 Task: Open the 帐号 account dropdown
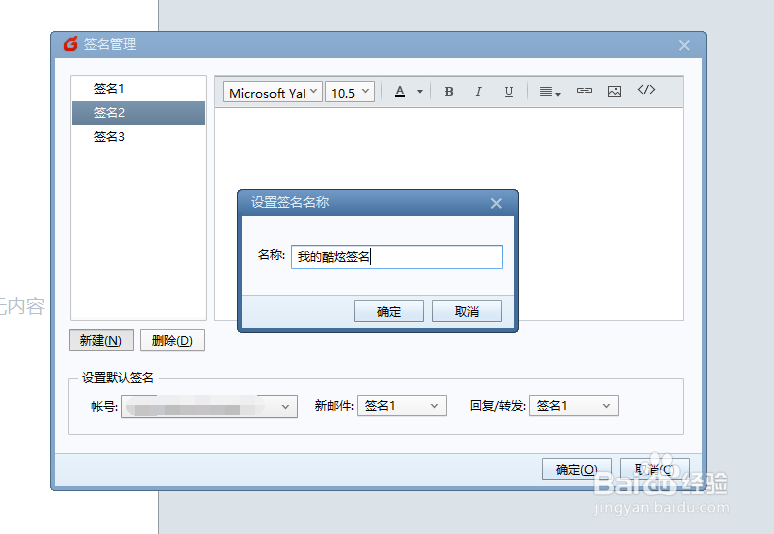[x=209, y=407]
